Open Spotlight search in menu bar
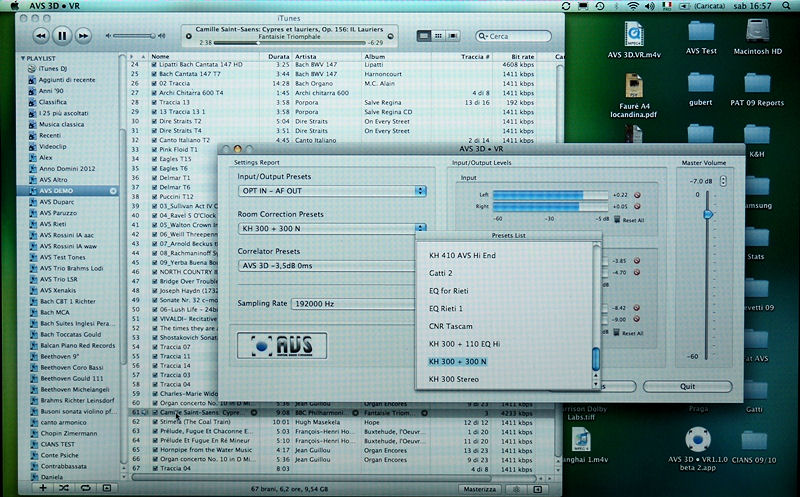This screenshot has width=800, height=497. [786, 6]
